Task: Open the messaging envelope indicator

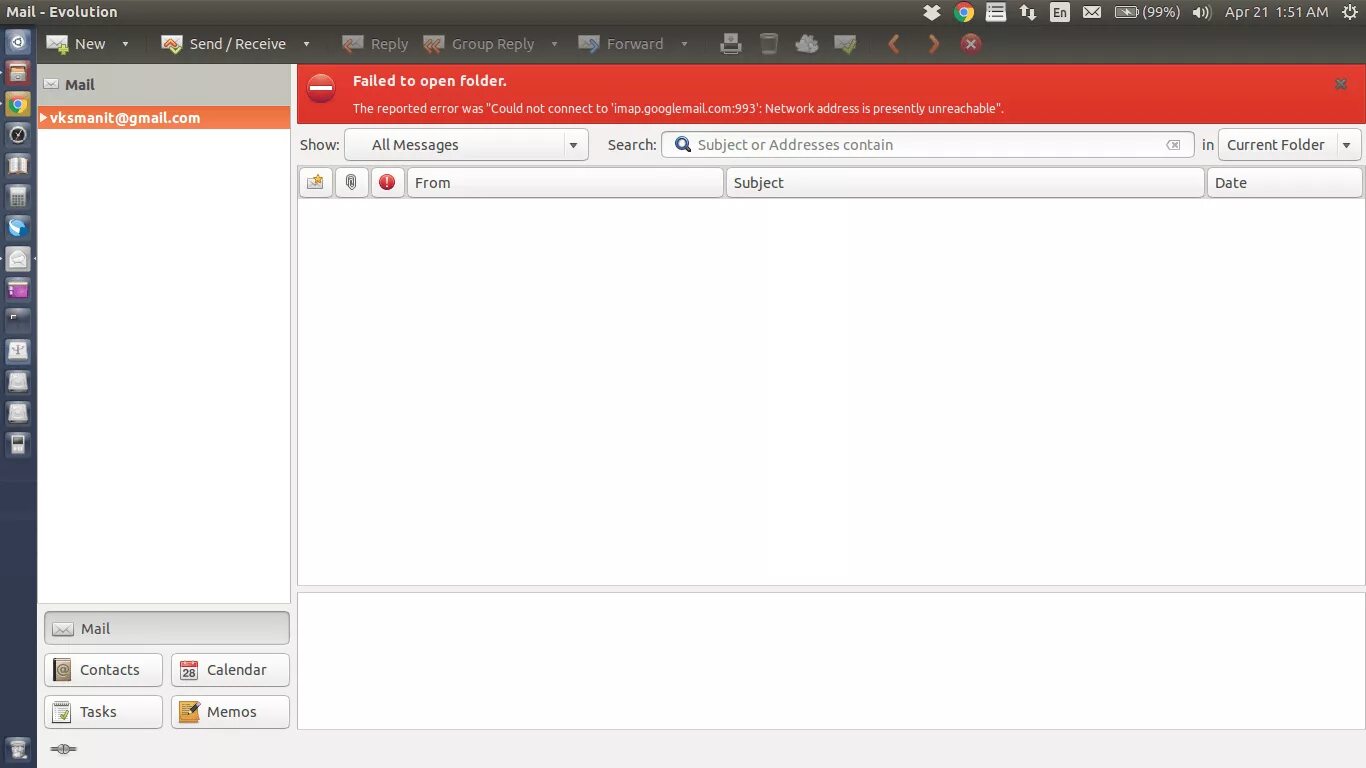Action: point(1092,12)
